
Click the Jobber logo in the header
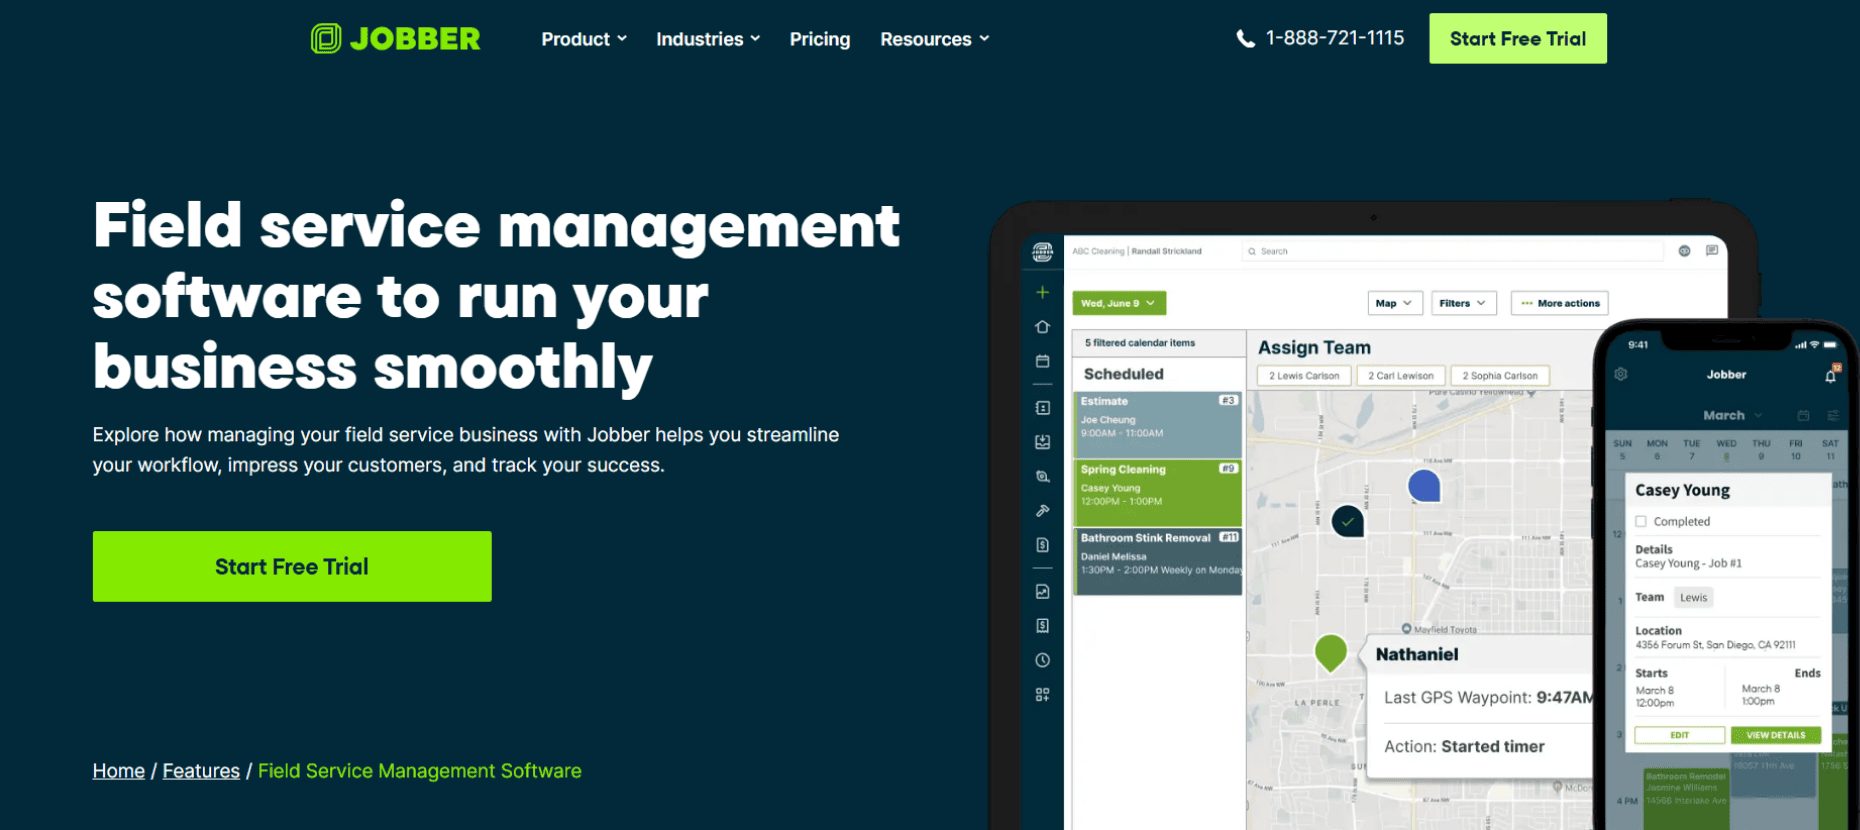click(396, 39)
